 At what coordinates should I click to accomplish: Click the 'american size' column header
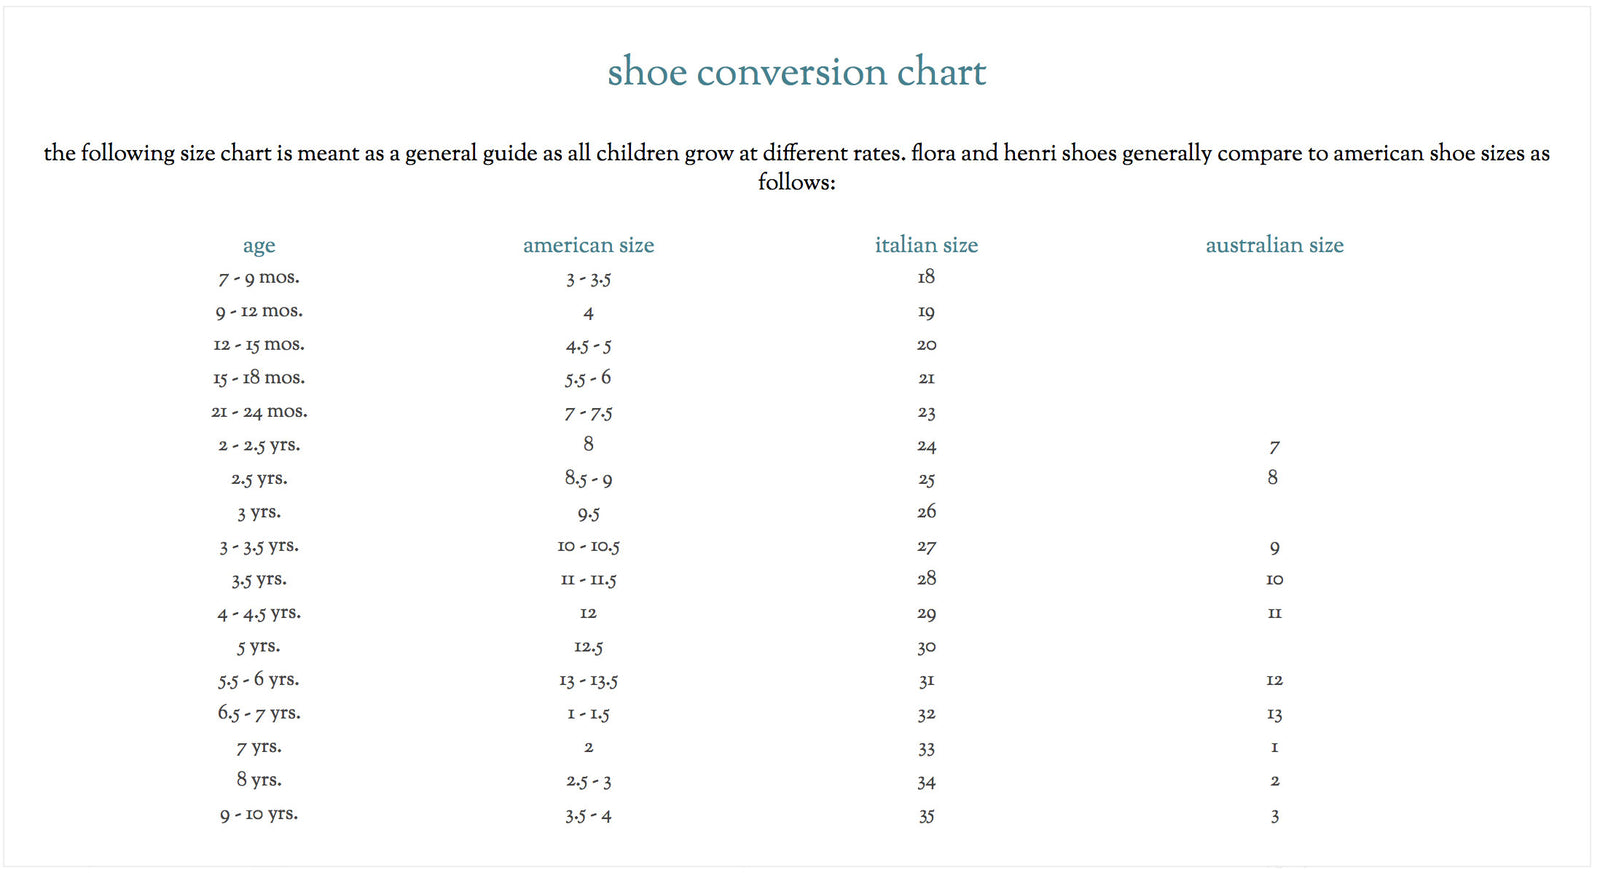coord(588,245)
